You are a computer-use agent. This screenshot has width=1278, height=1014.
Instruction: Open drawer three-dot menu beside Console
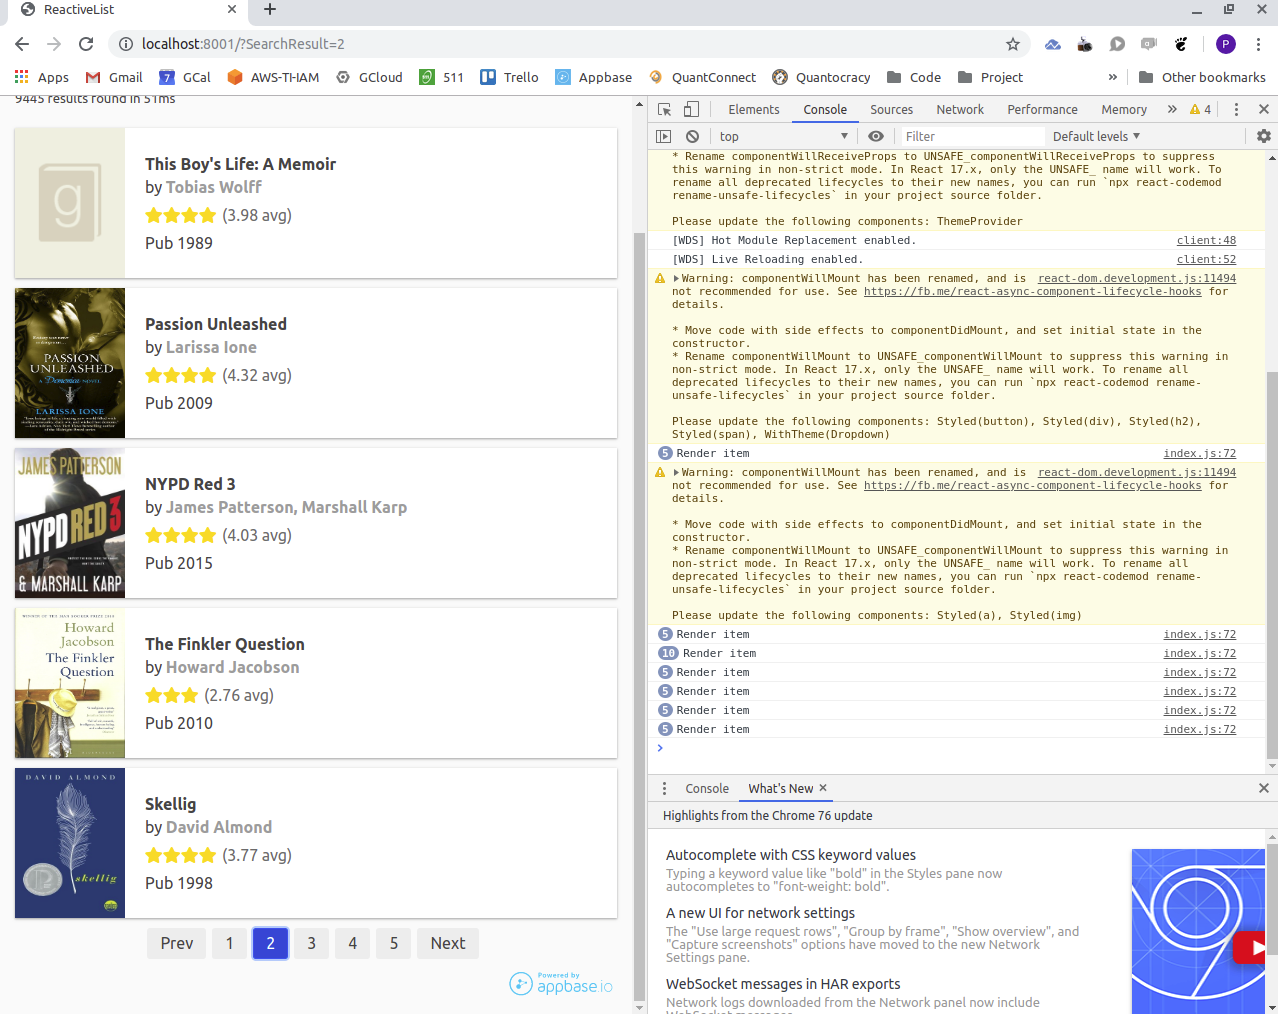point(664,788)
